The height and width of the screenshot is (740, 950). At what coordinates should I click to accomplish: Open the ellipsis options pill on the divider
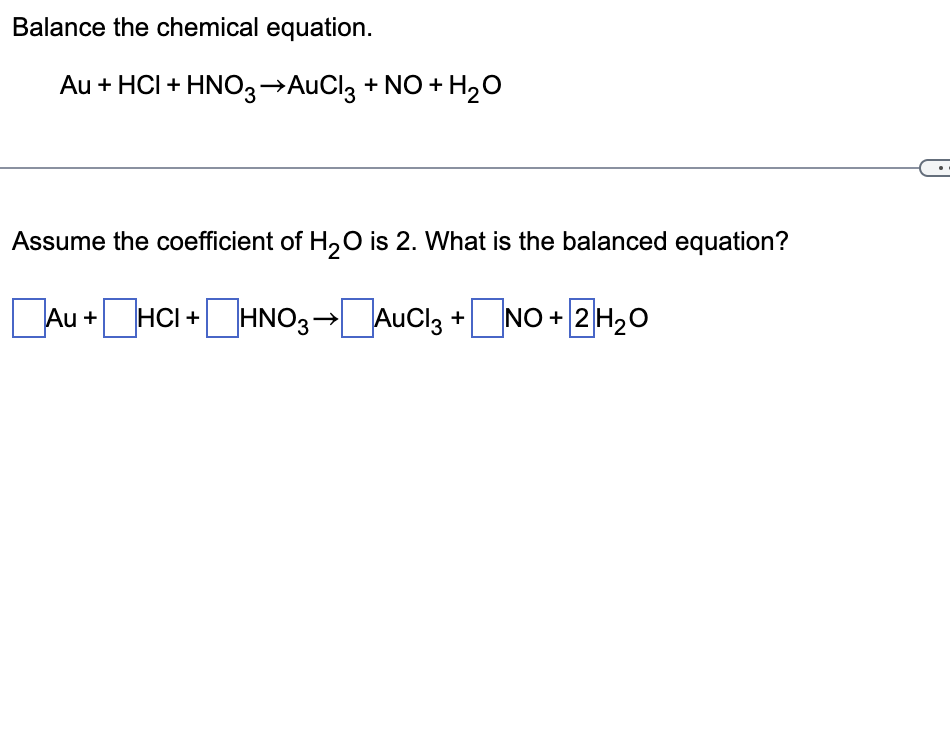click(x=936, y=168)
